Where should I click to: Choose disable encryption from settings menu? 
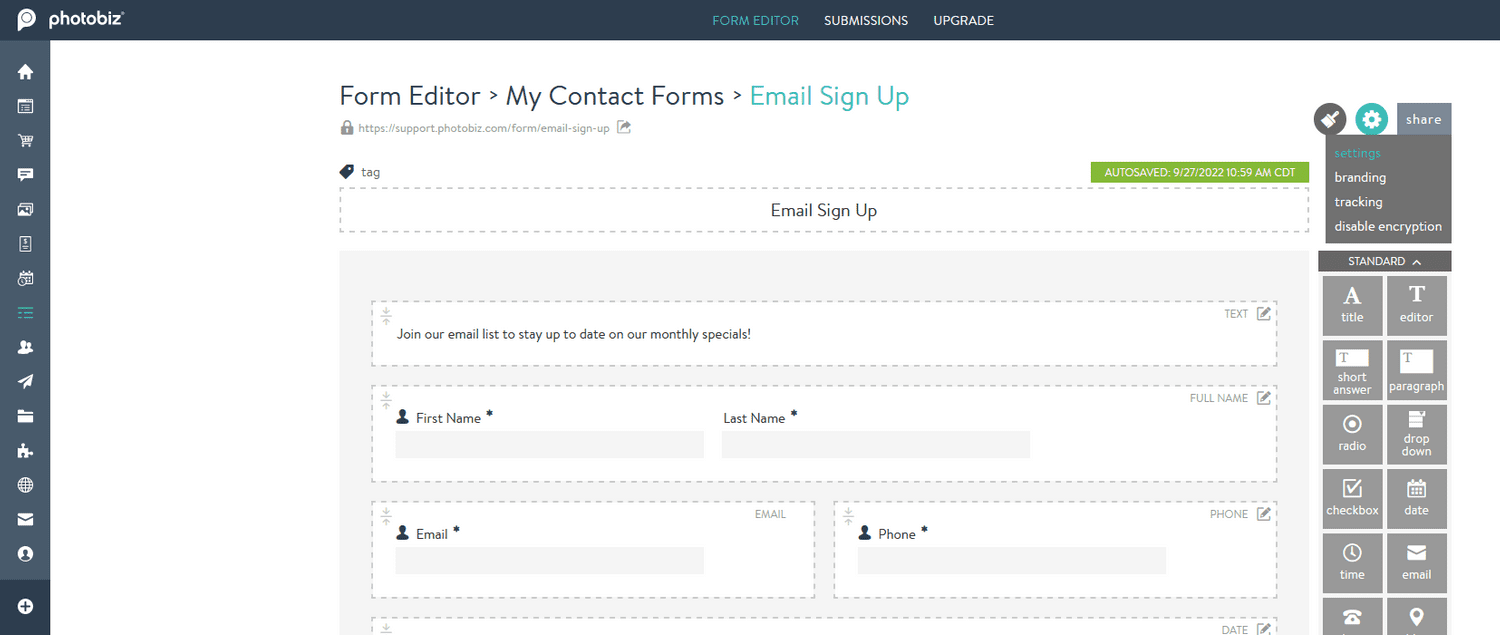1388,226
